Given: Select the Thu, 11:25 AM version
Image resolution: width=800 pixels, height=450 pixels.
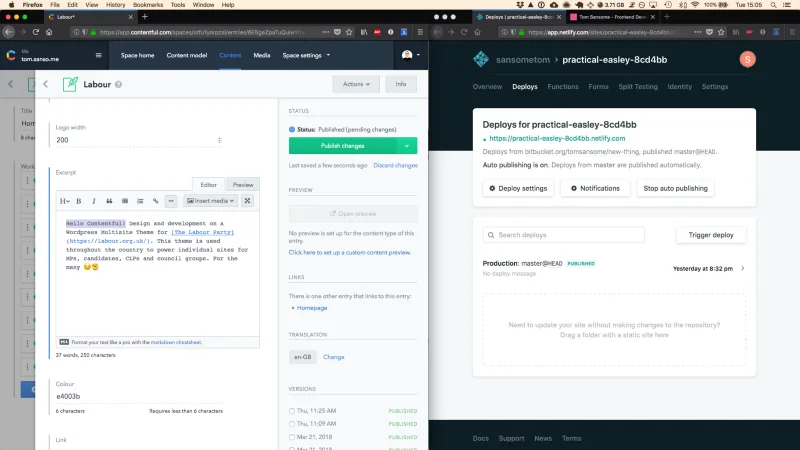Looking at the screenshot, I should point(292,411).
